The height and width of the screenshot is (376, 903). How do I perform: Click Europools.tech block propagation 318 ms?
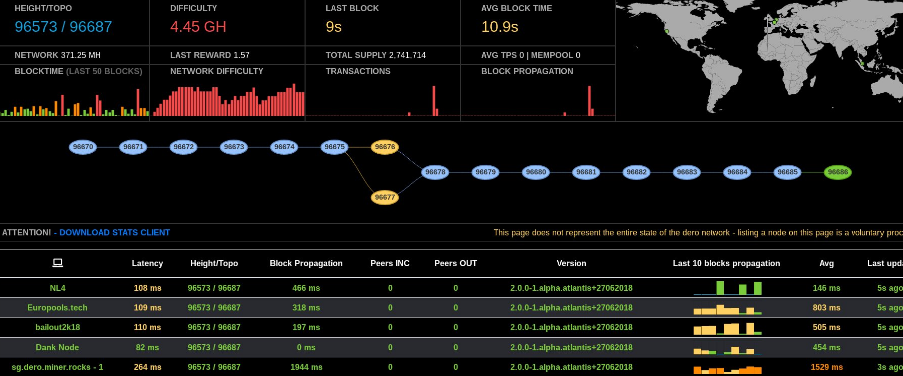[306, 307]
